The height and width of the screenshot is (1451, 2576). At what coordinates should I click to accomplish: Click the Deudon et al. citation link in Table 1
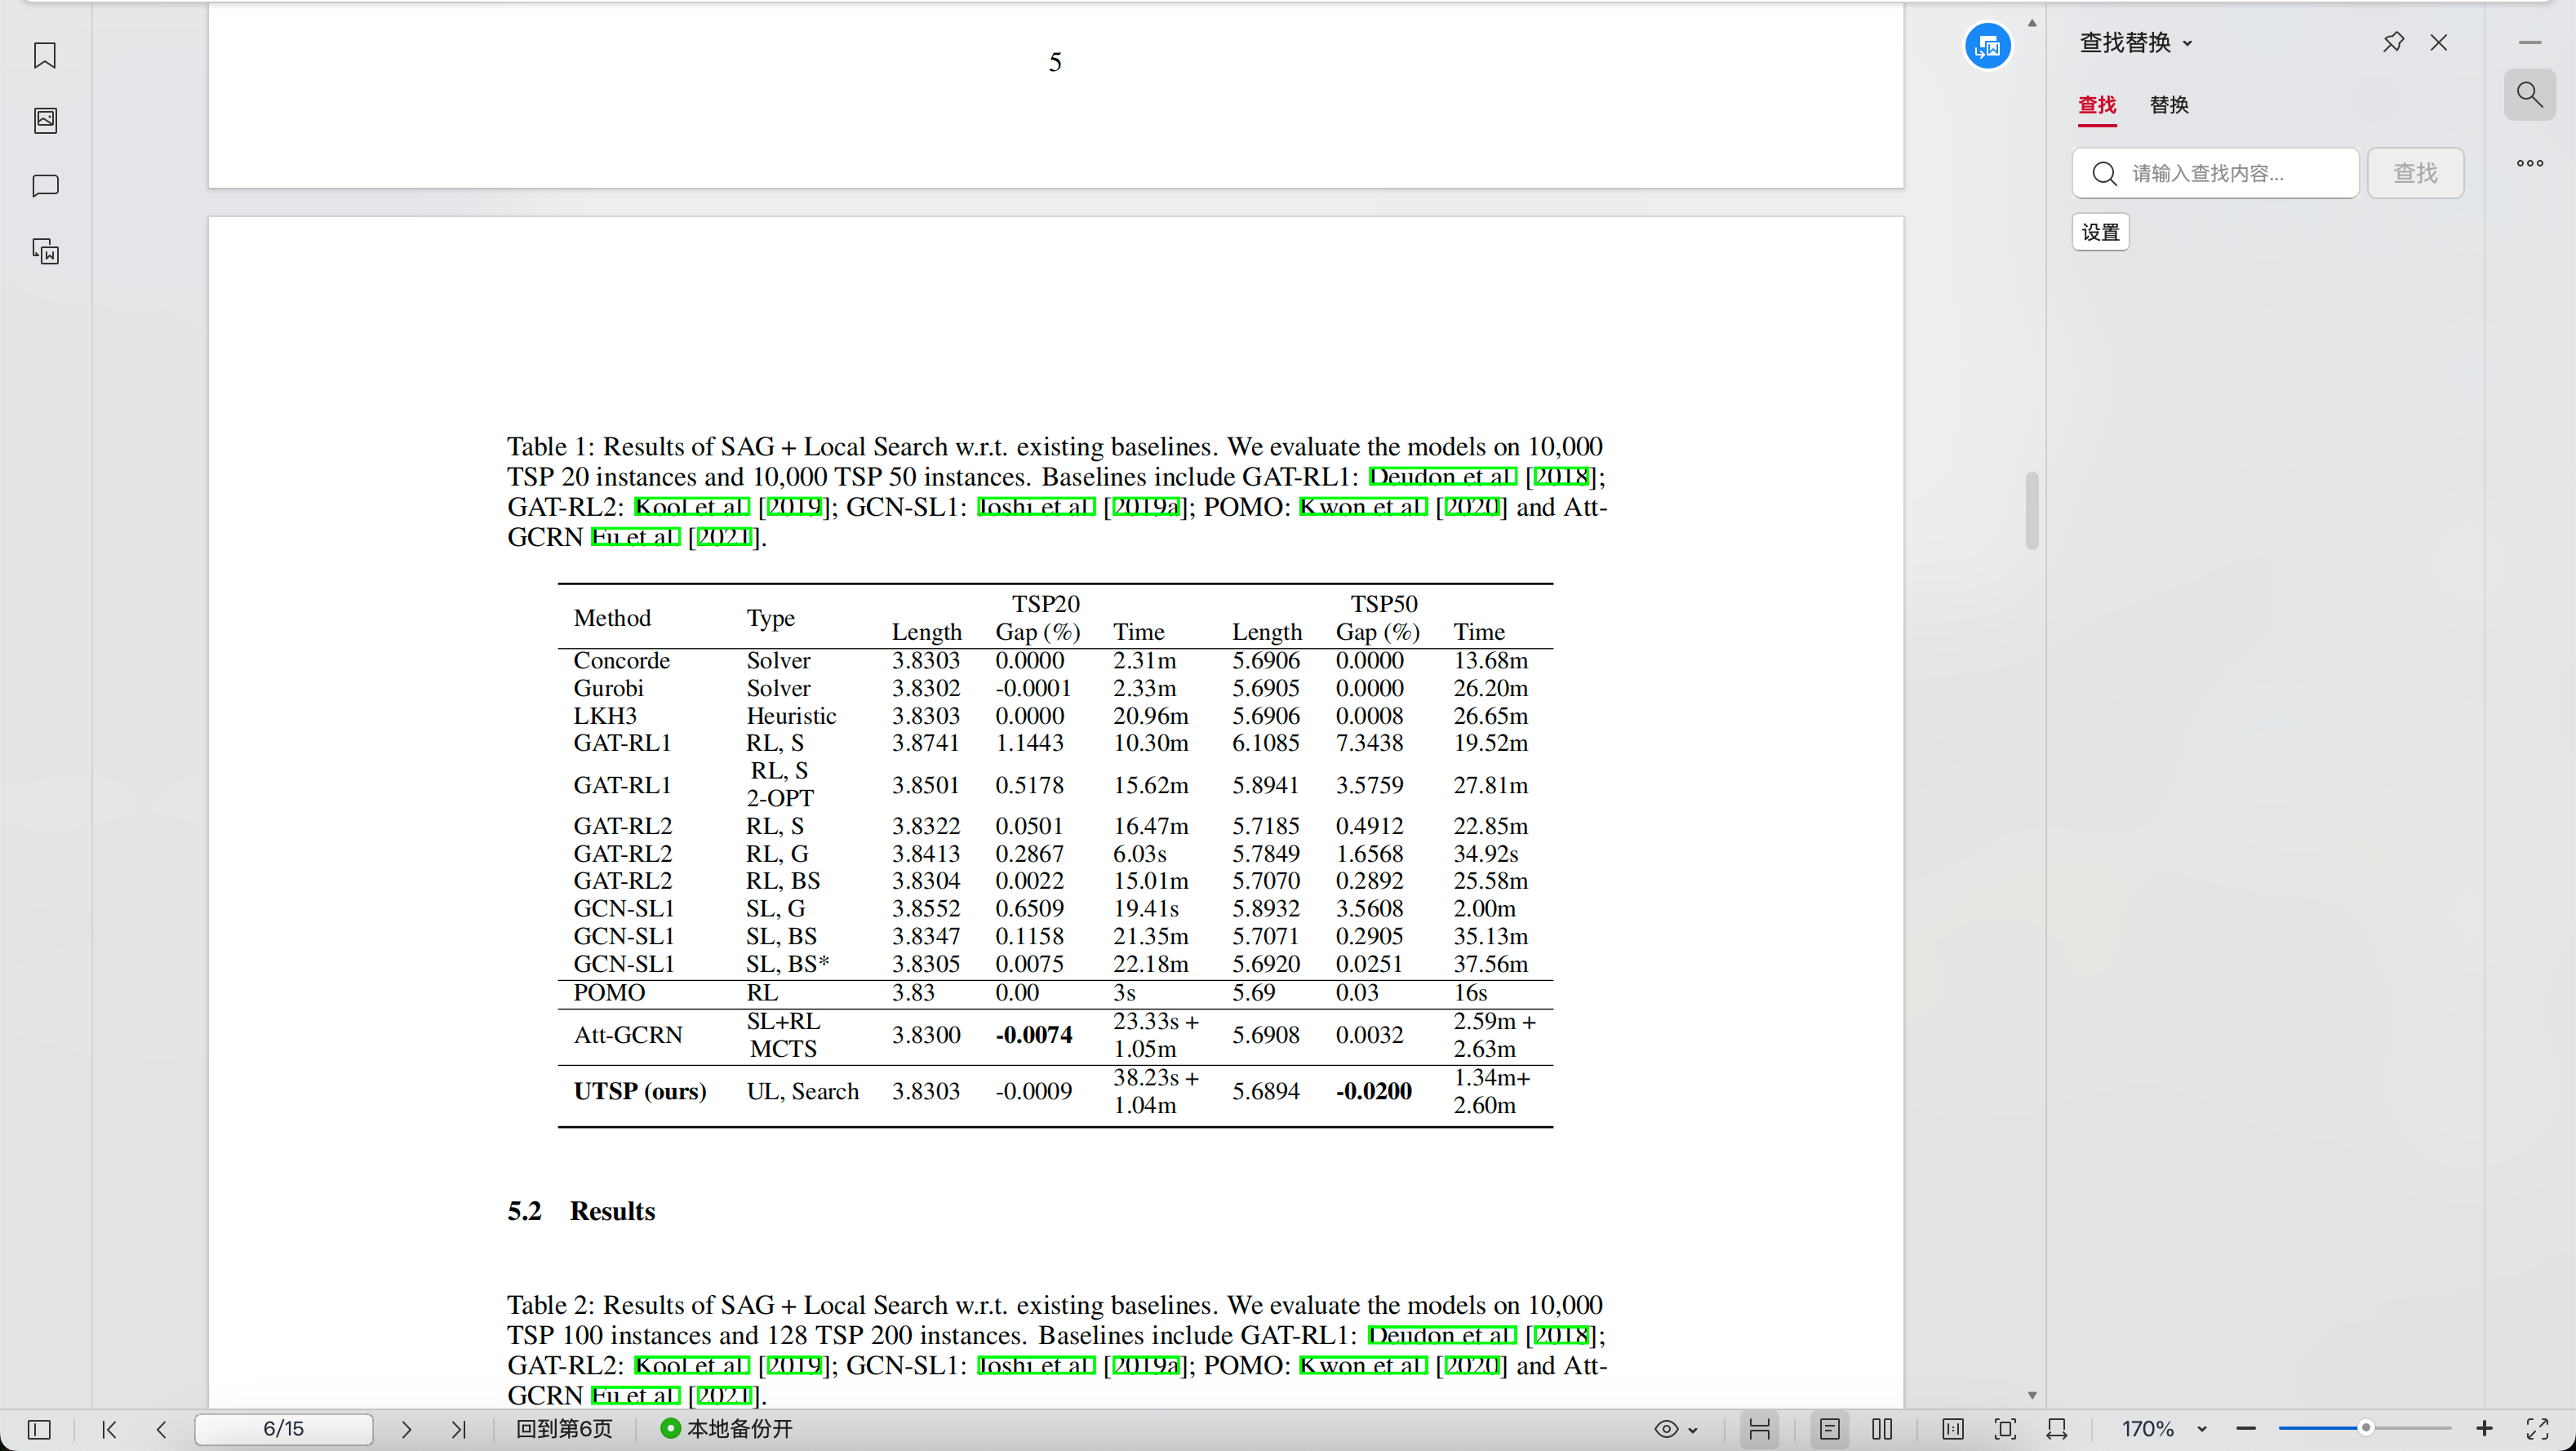pos(1442,477)
